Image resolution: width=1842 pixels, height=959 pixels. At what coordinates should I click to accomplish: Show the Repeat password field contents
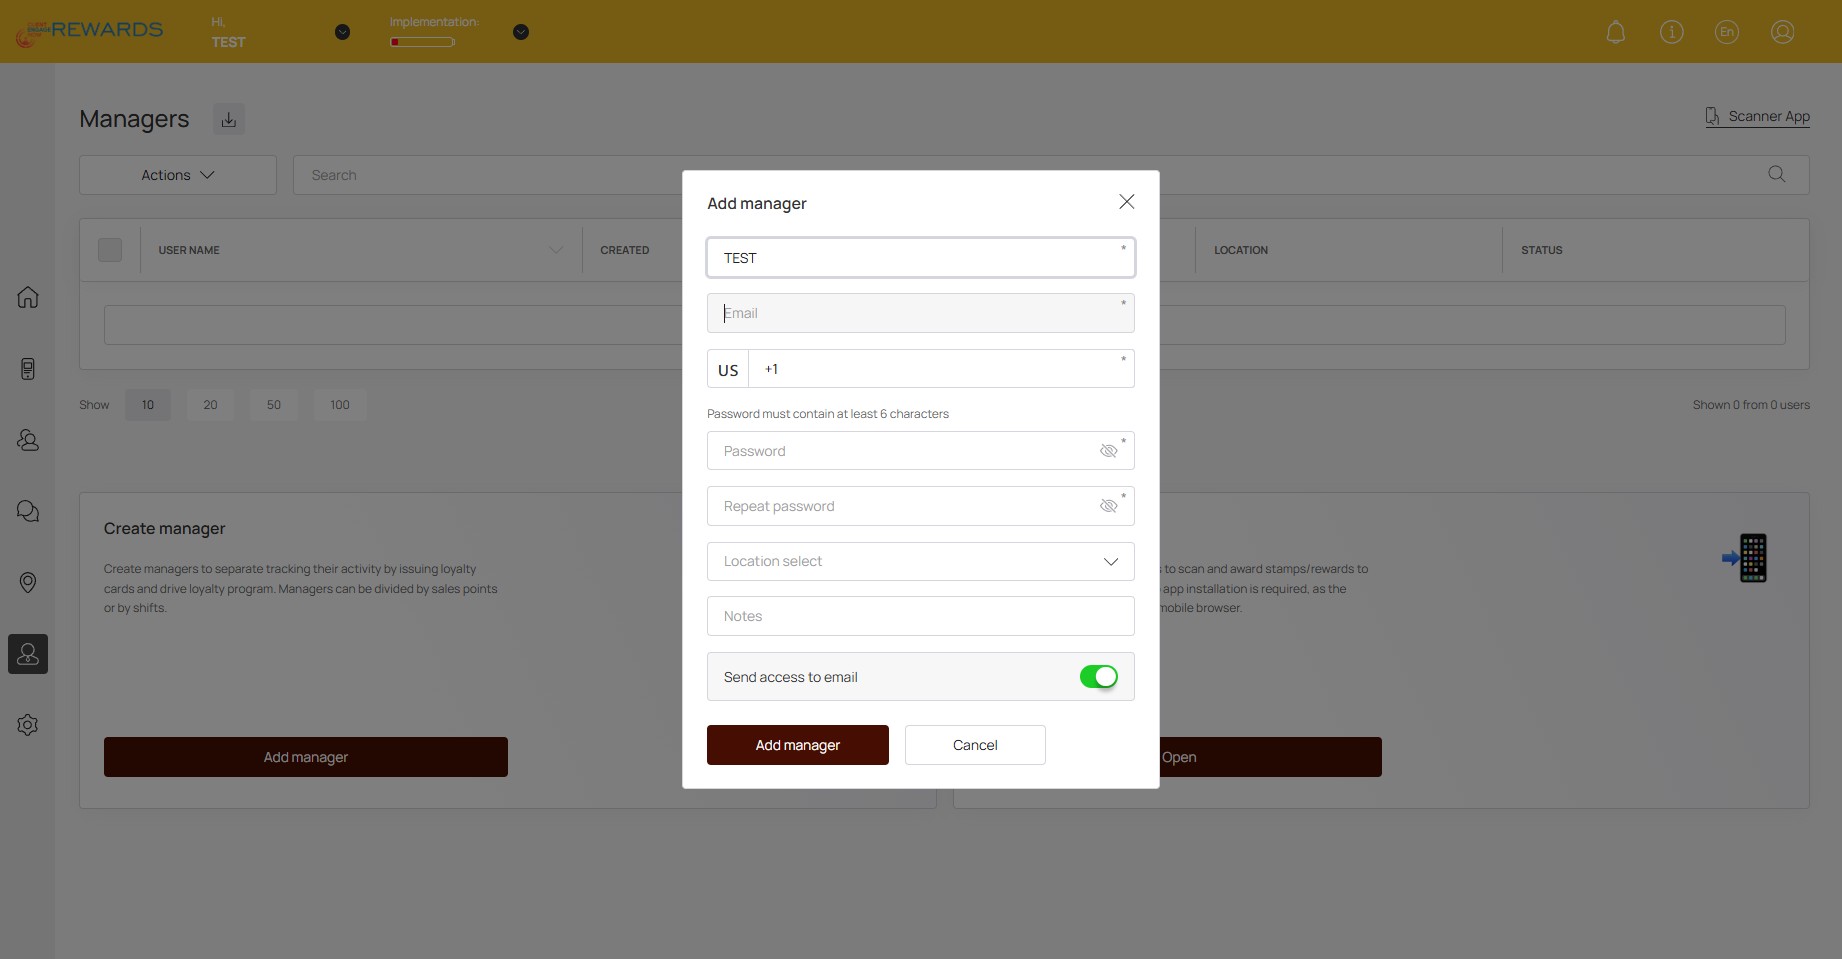click(1108, 506)
